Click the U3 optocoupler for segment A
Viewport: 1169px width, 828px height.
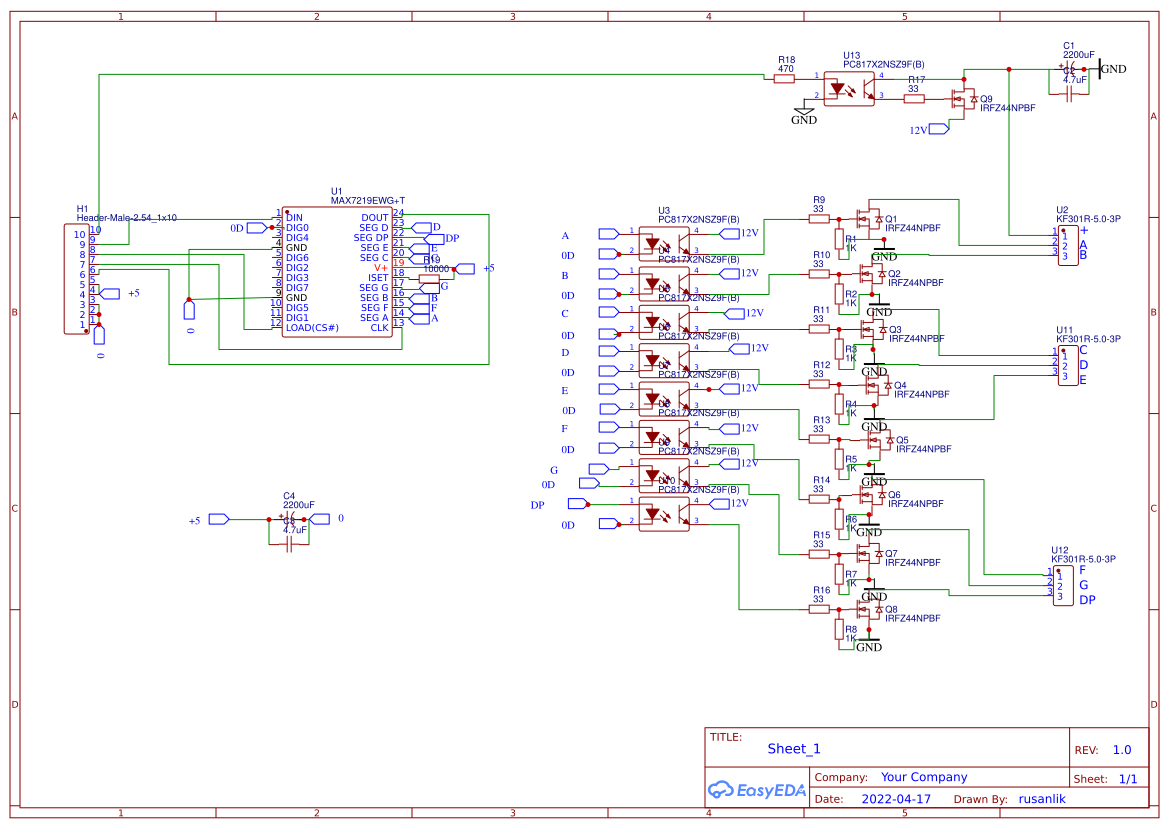[x=664, y=243]
